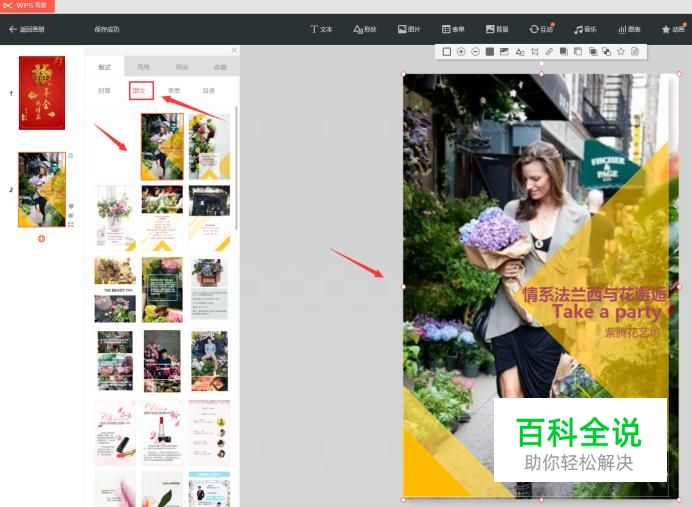Add a new page with the orange plus

41,239
